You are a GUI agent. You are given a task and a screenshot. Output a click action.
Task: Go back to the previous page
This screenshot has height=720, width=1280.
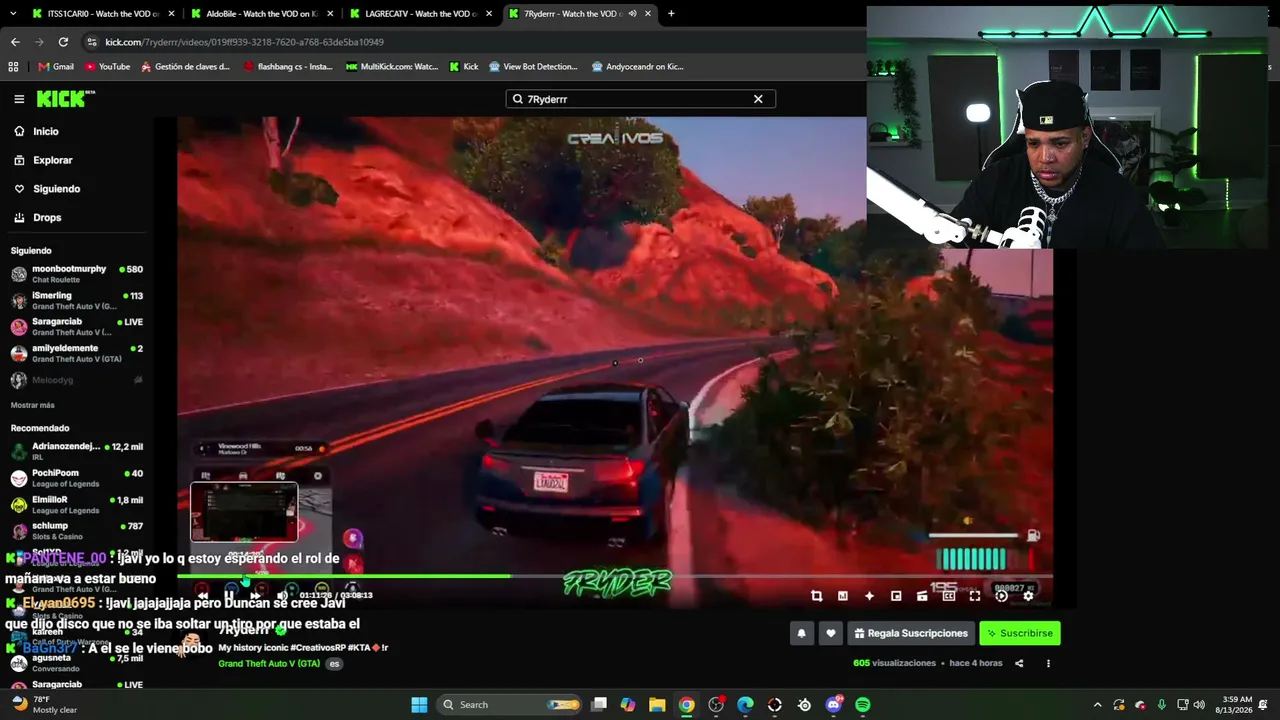tap(15, 42)
